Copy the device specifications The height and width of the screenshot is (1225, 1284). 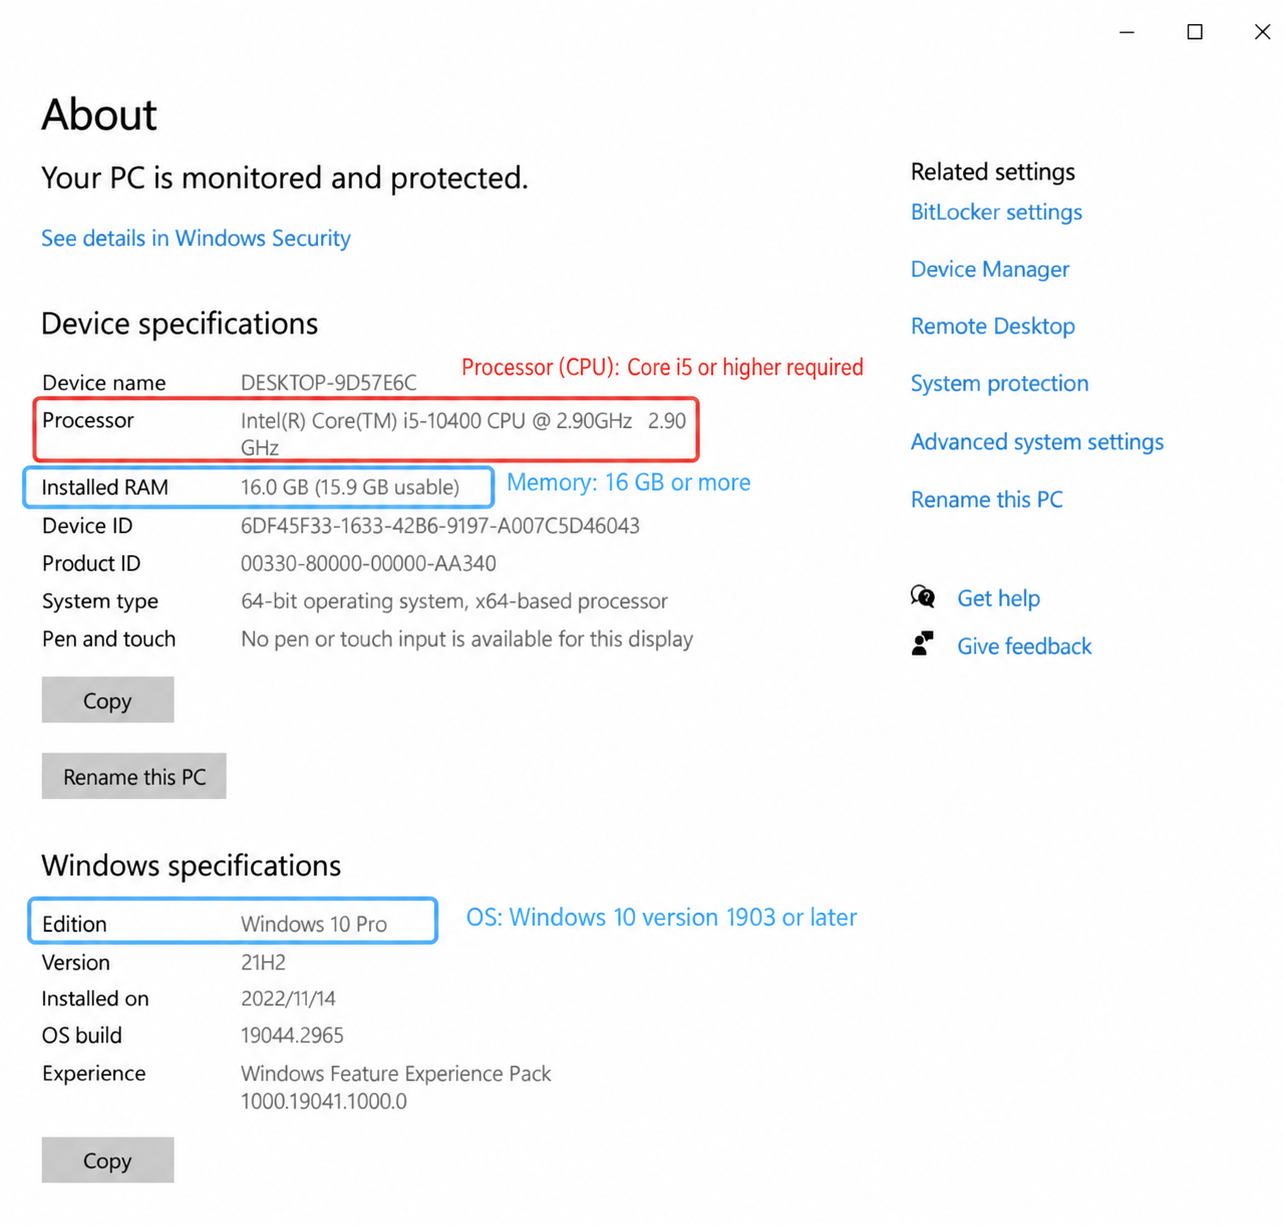pyautogui.click(x=108, y=700)
